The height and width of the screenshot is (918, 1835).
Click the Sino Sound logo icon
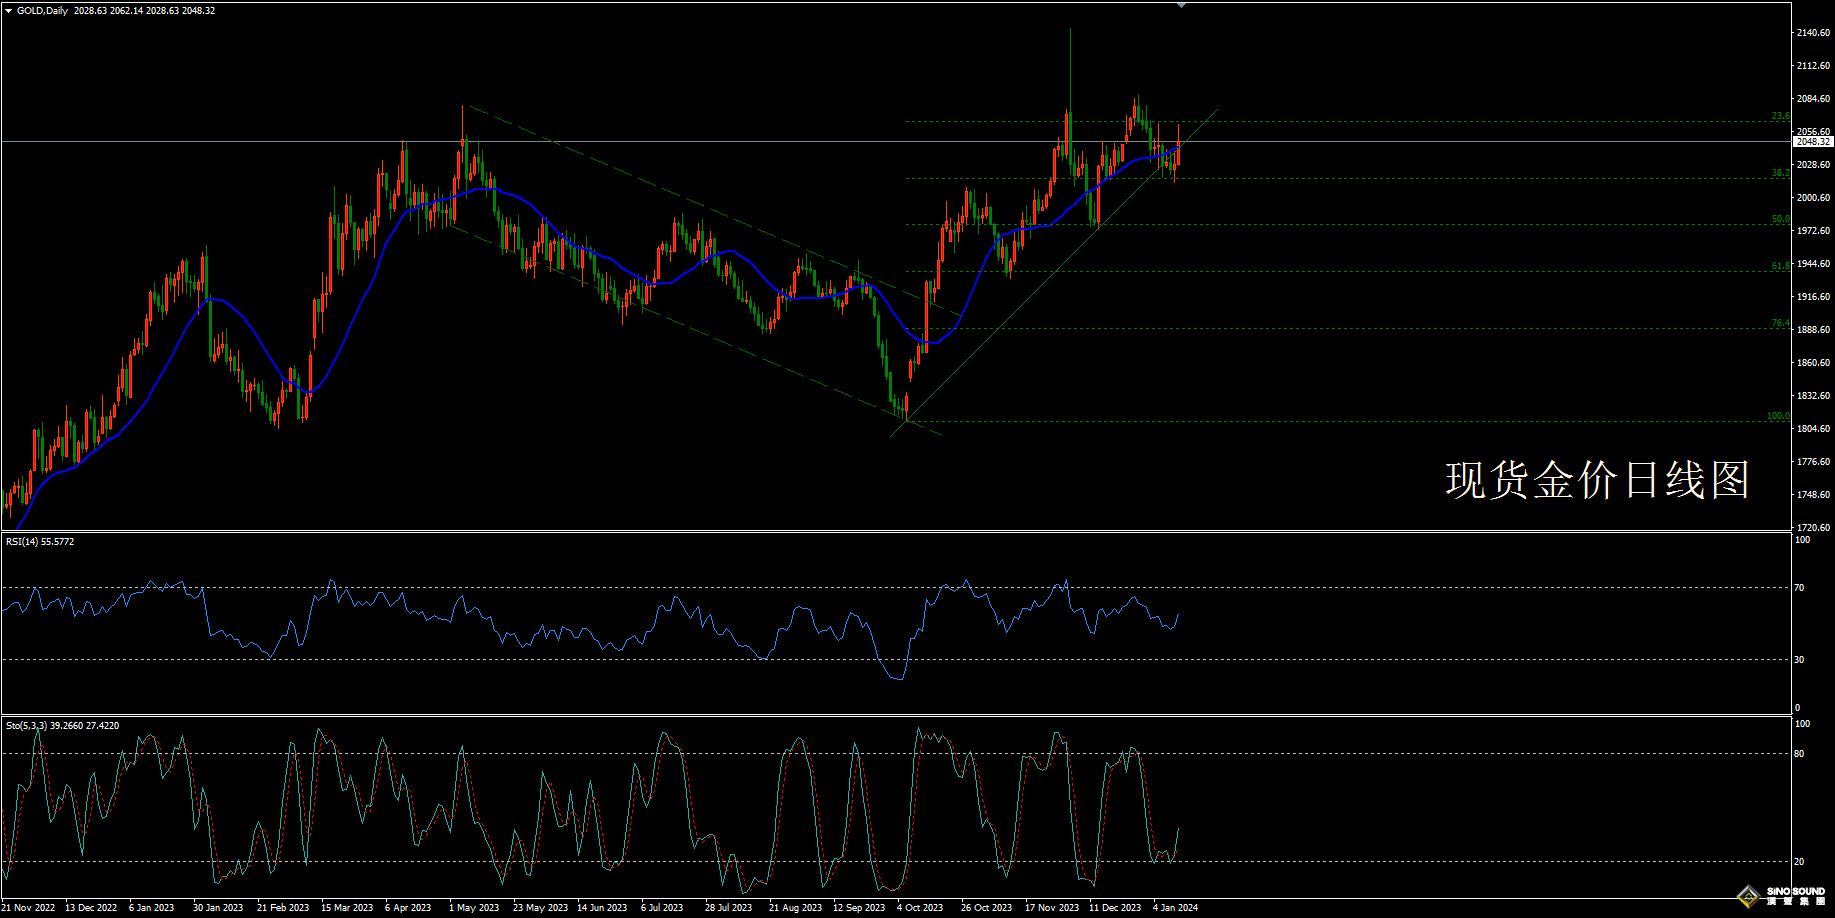click(1748, 895)
